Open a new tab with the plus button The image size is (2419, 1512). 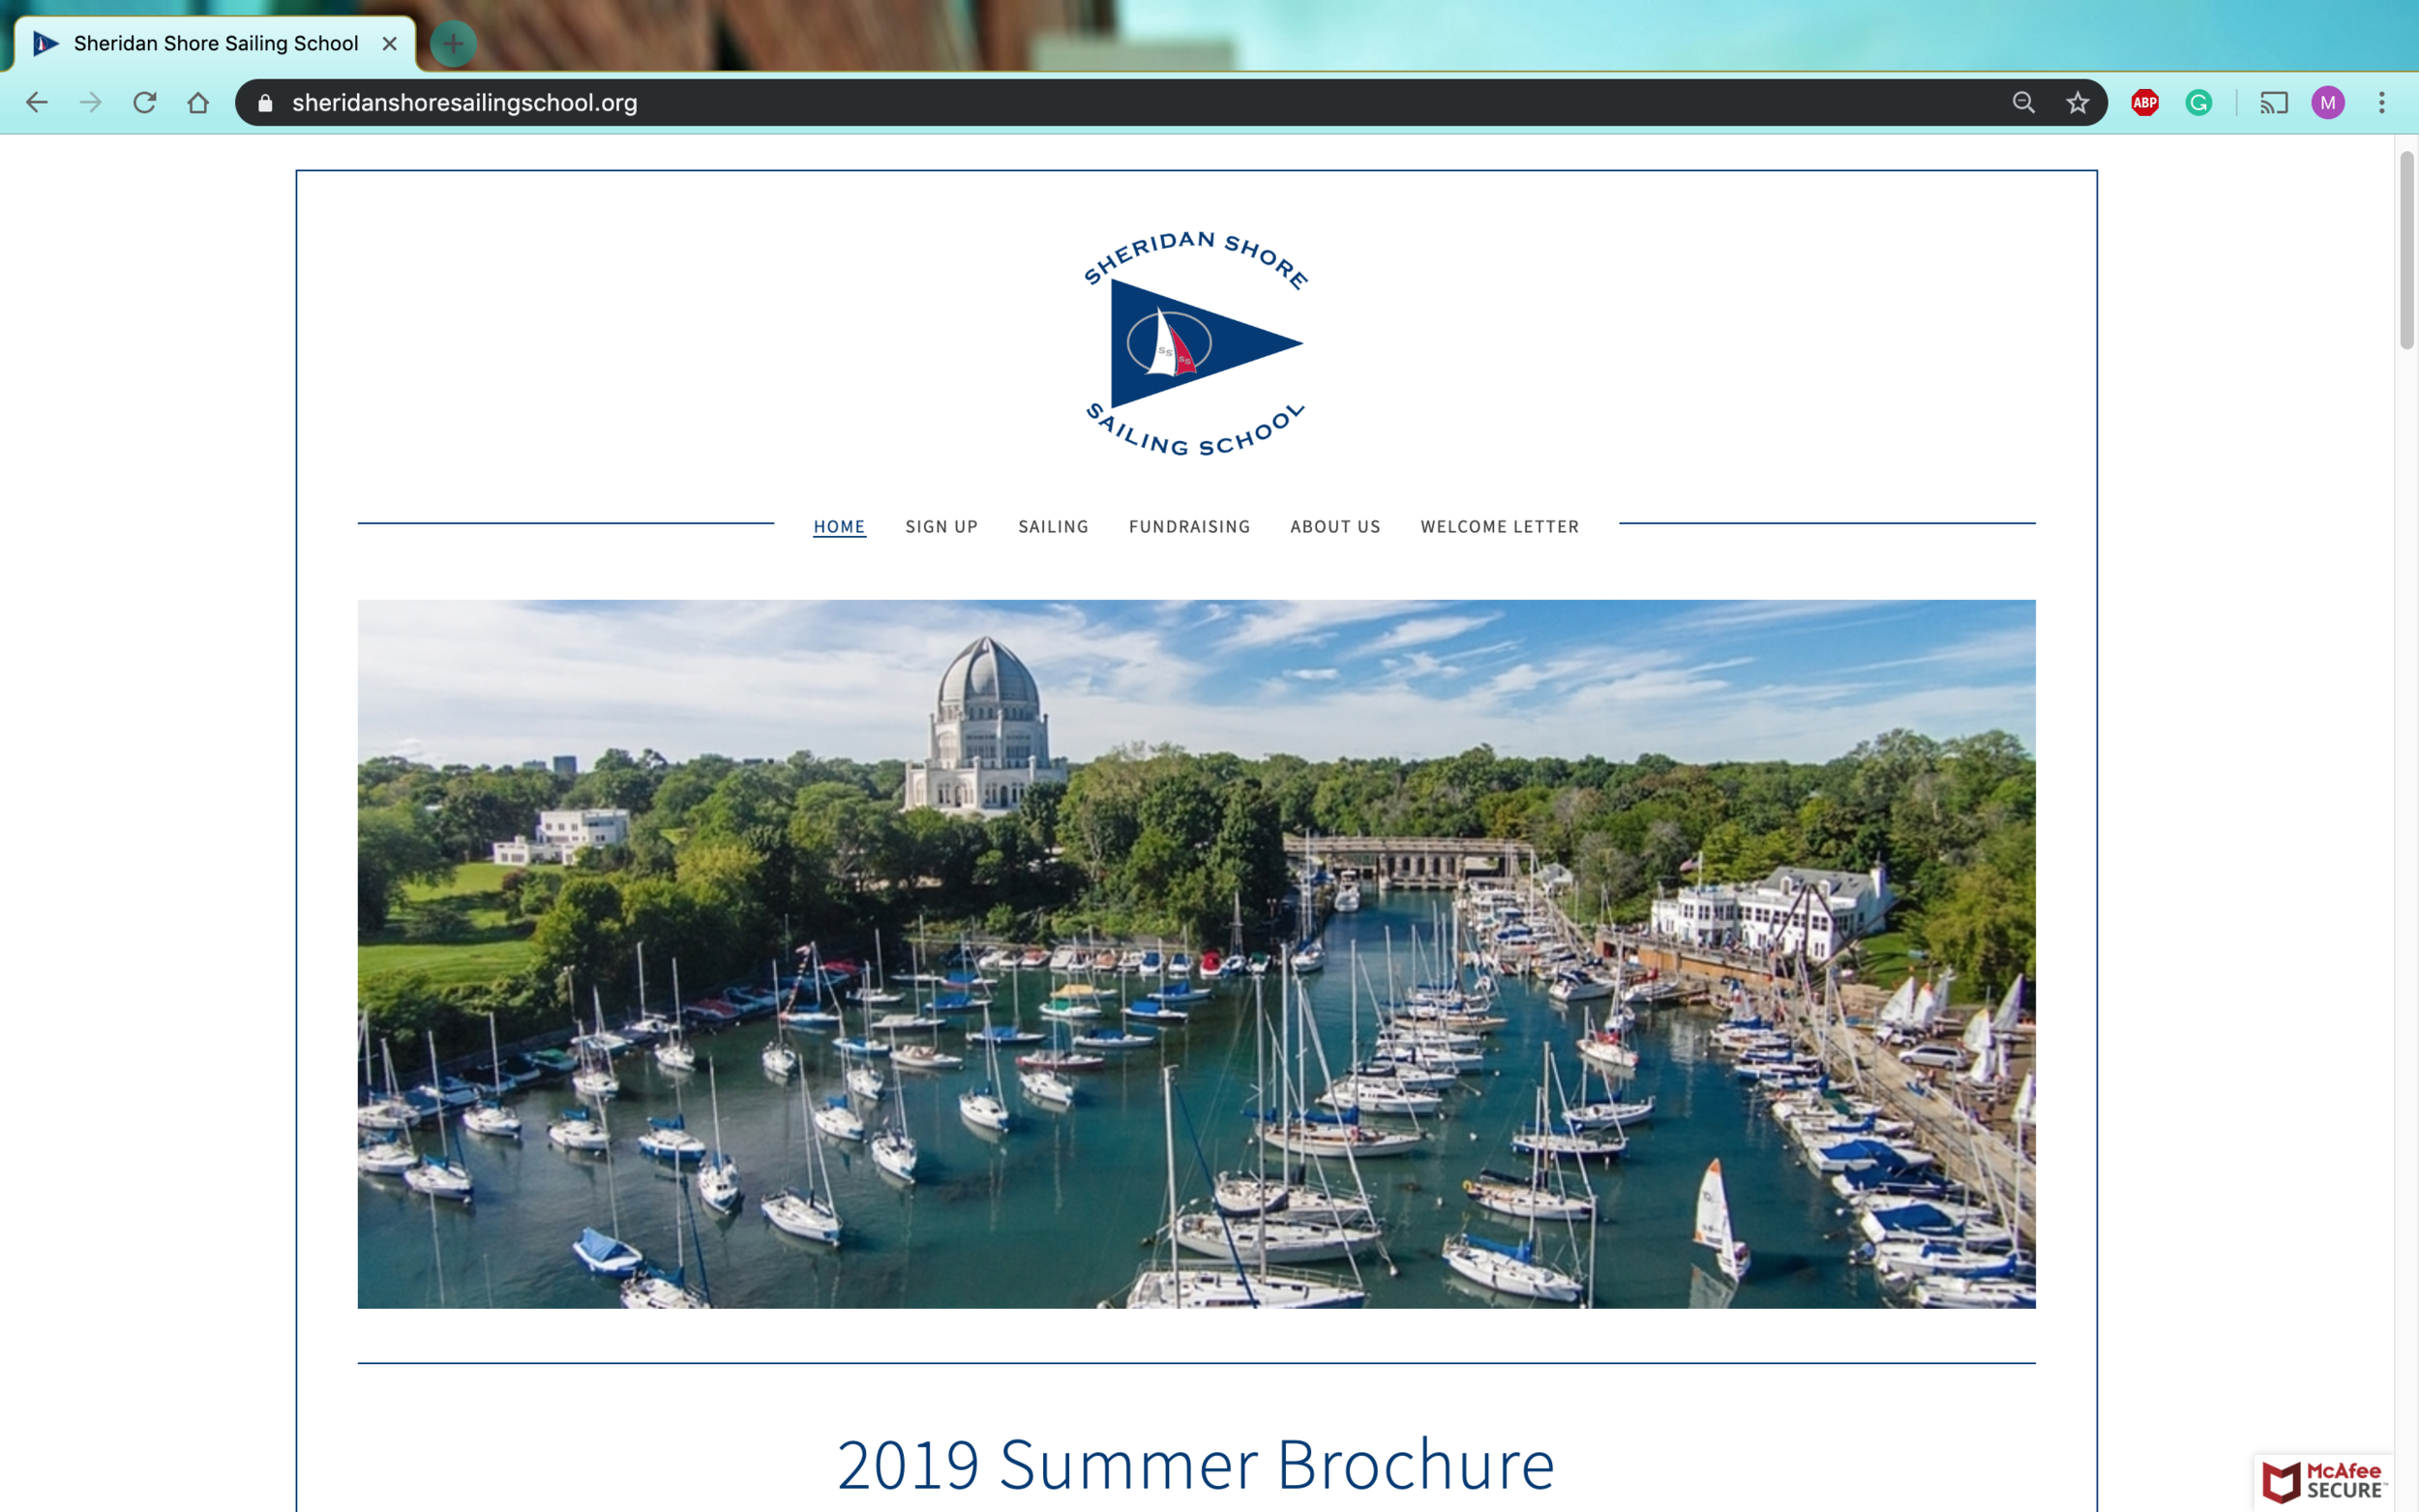453,43
